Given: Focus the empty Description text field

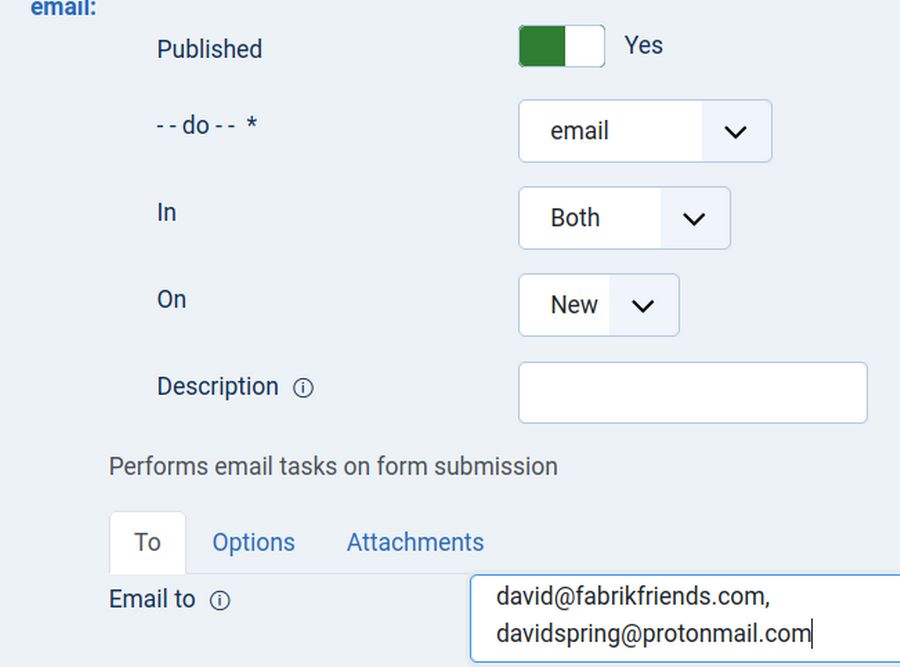Looking at the screenshot, I should (692, 392).
